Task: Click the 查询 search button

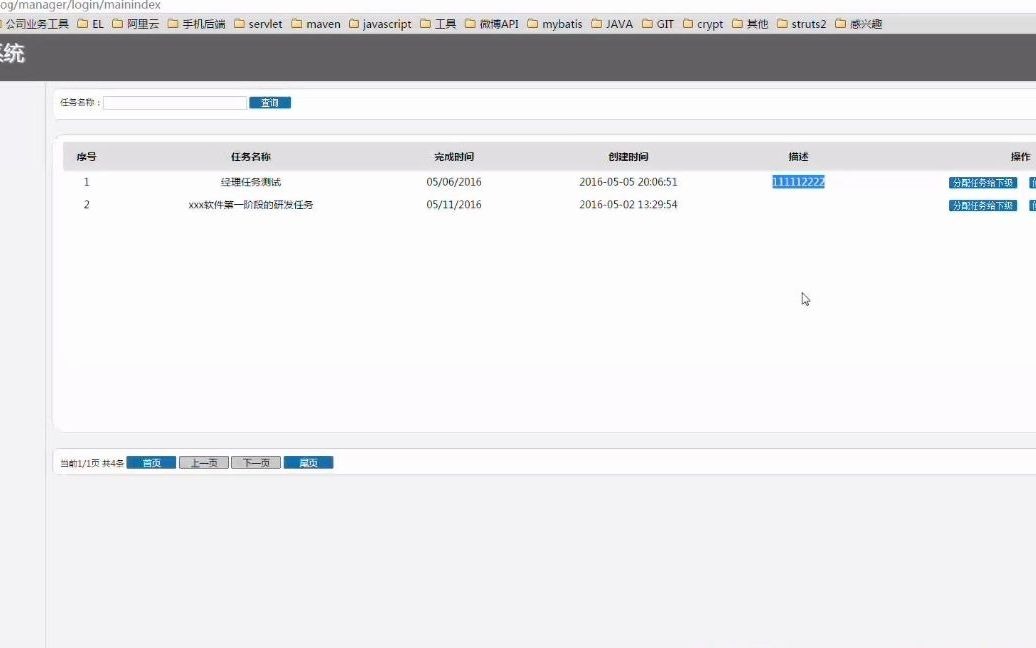Action: (x=270, y=102)
